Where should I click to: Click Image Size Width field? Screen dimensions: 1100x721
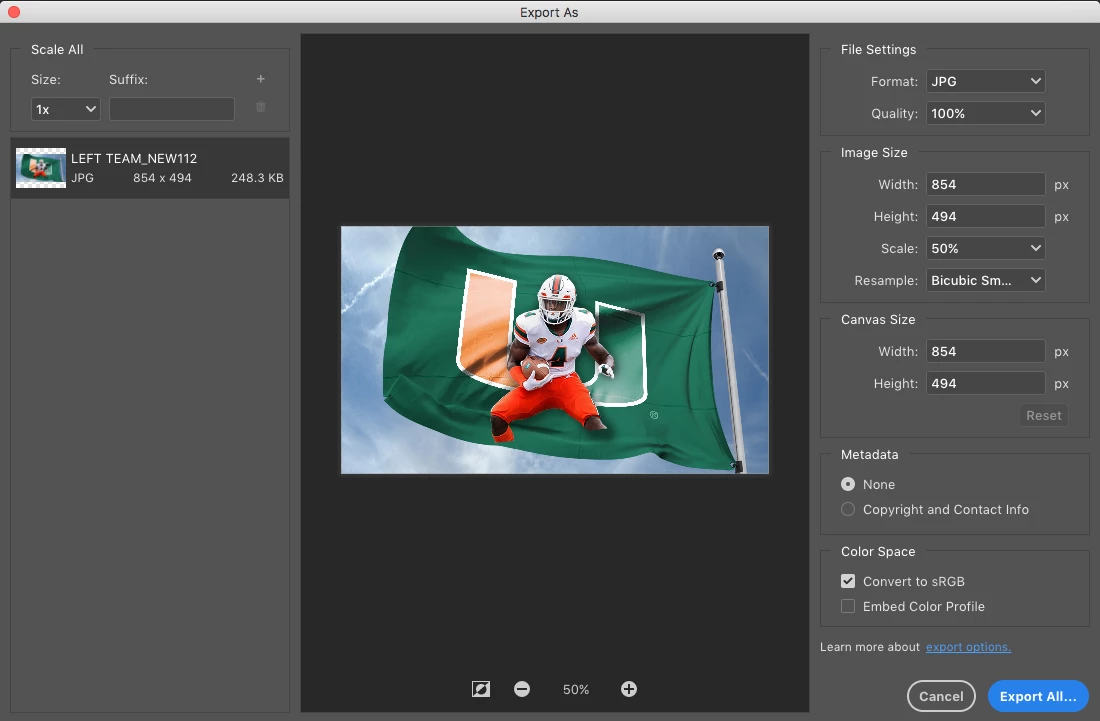pos(986,184)
